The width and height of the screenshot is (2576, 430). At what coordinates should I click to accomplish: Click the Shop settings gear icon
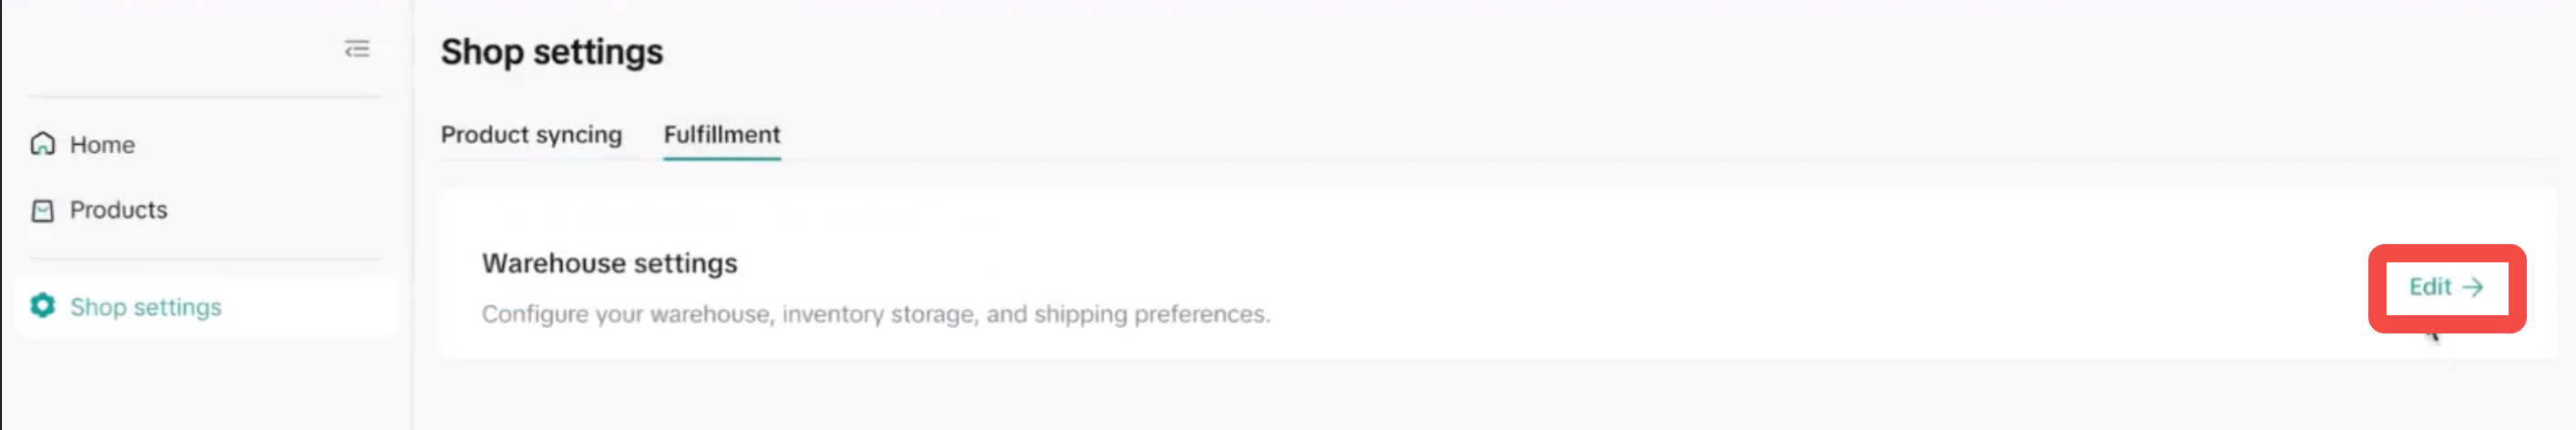point(42,306)
